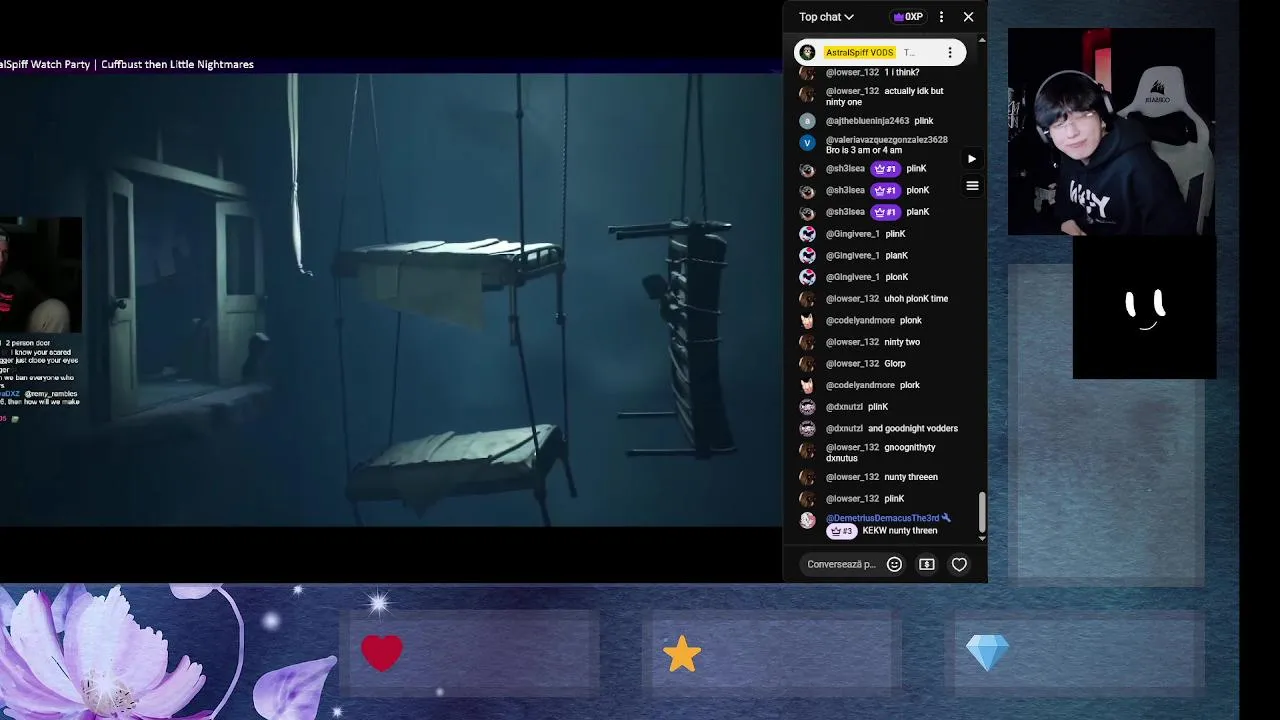
Task: Click avatar beside 'uhoh plonK time' message
Action: coord(807,299)
